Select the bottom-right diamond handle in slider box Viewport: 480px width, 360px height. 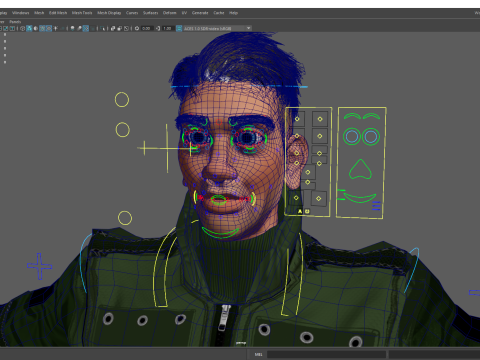click(319, 198)
